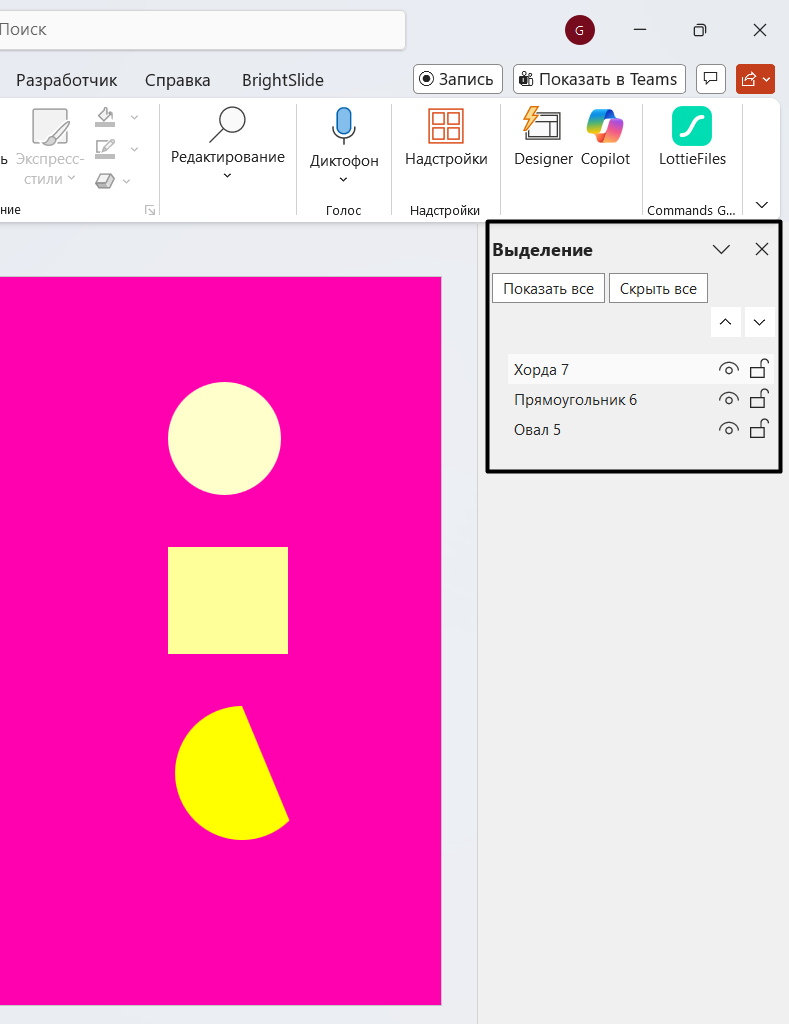
Task: Lock the Овал 5 object
Action: pos(758,428)
